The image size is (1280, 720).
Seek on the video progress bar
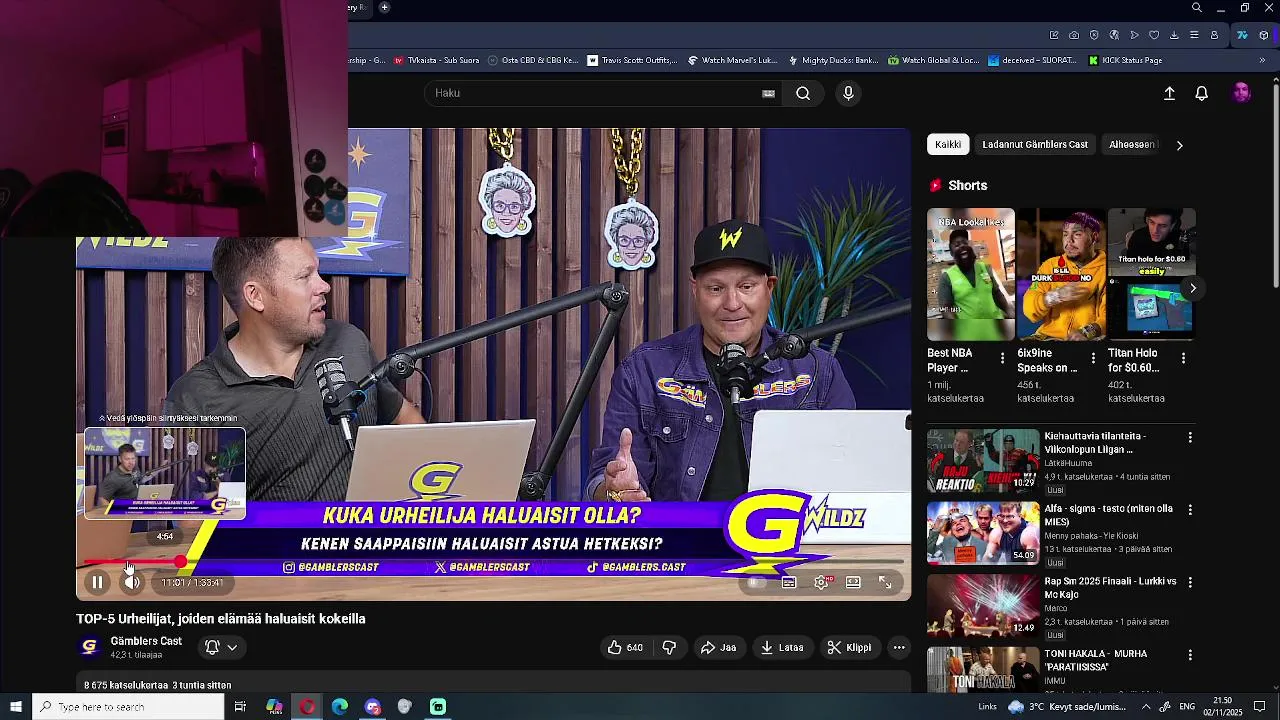click(494, 562)
